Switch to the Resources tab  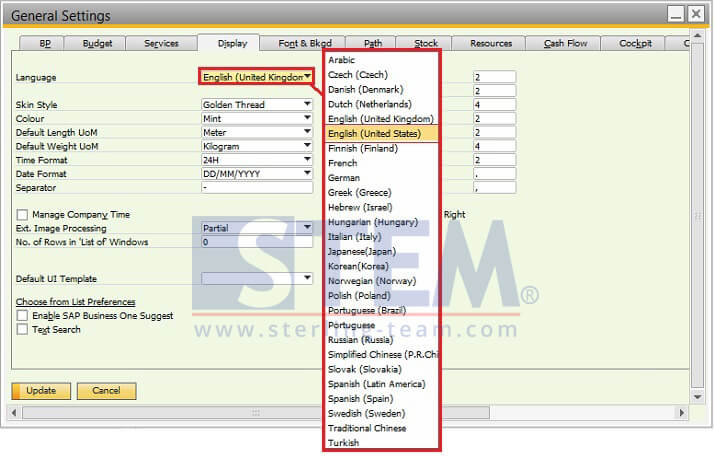coord(490,43)
